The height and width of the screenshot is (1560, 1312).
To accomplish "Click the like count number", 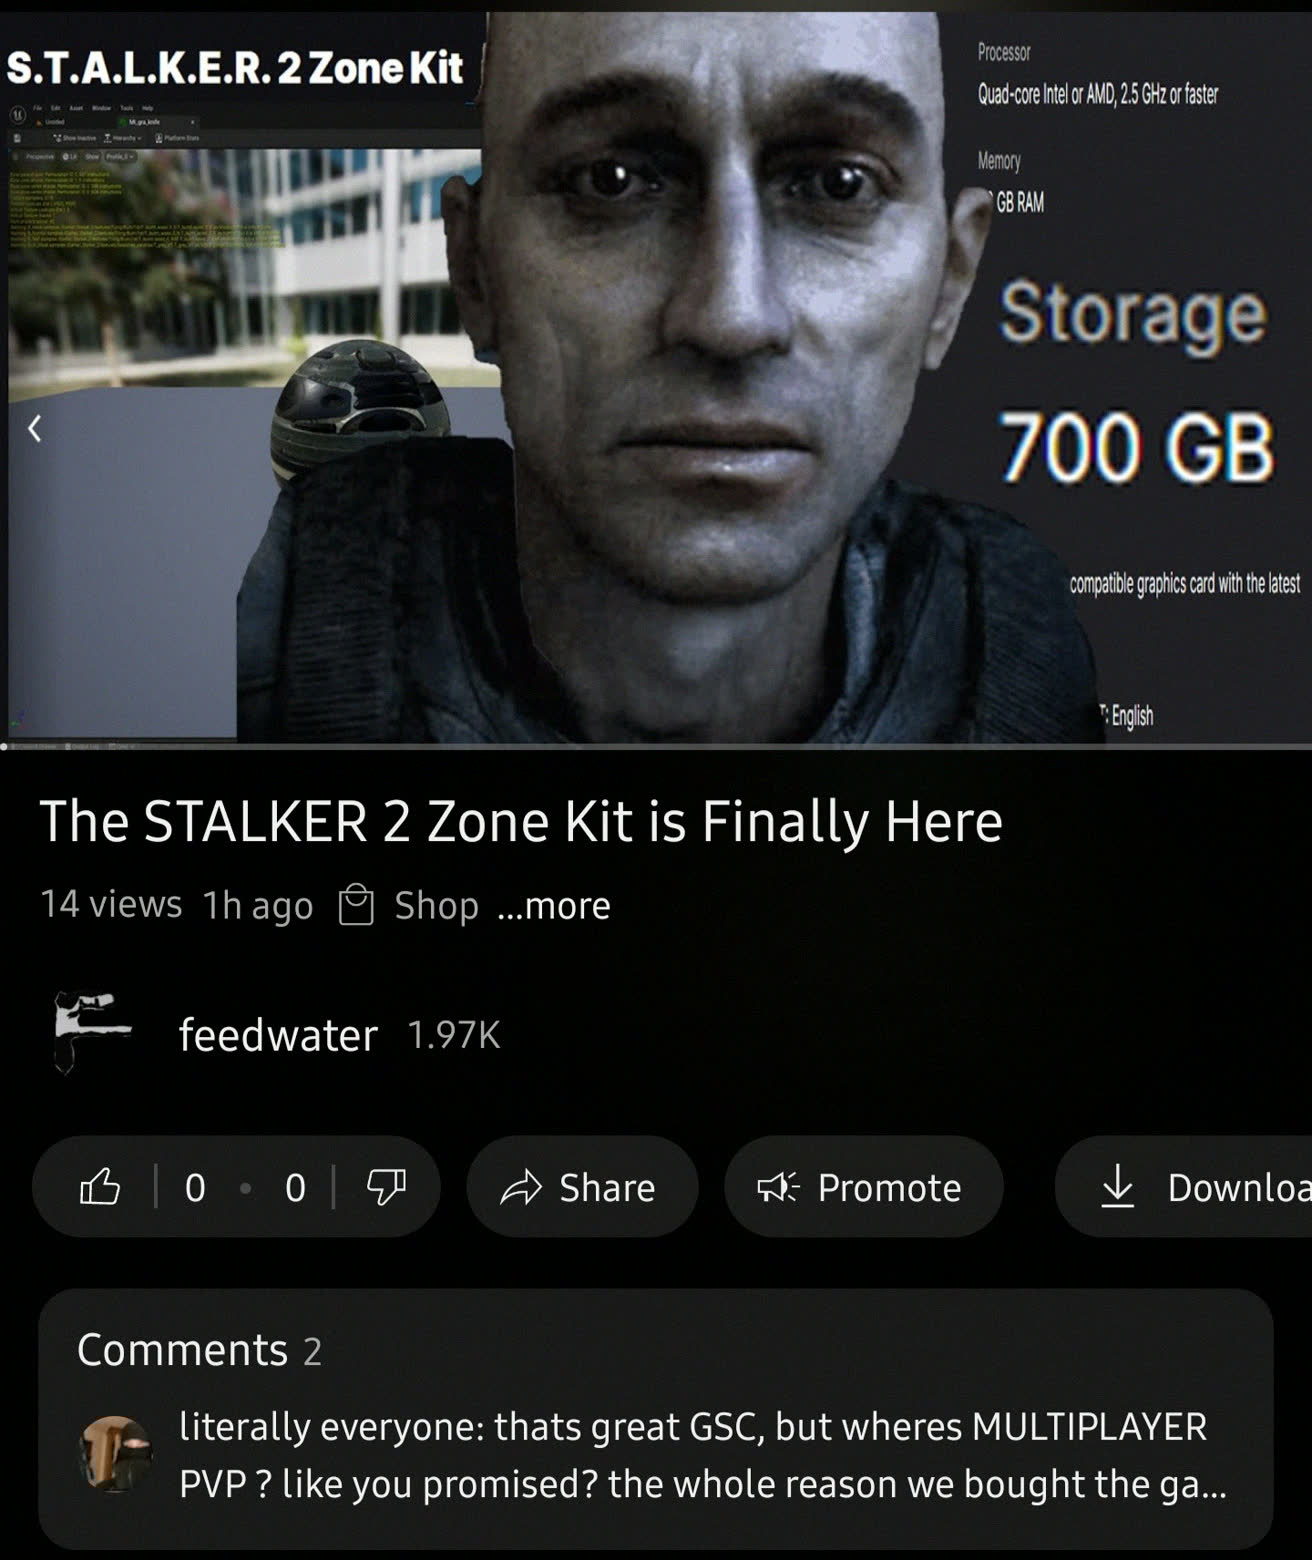I will coord(195,1187).
